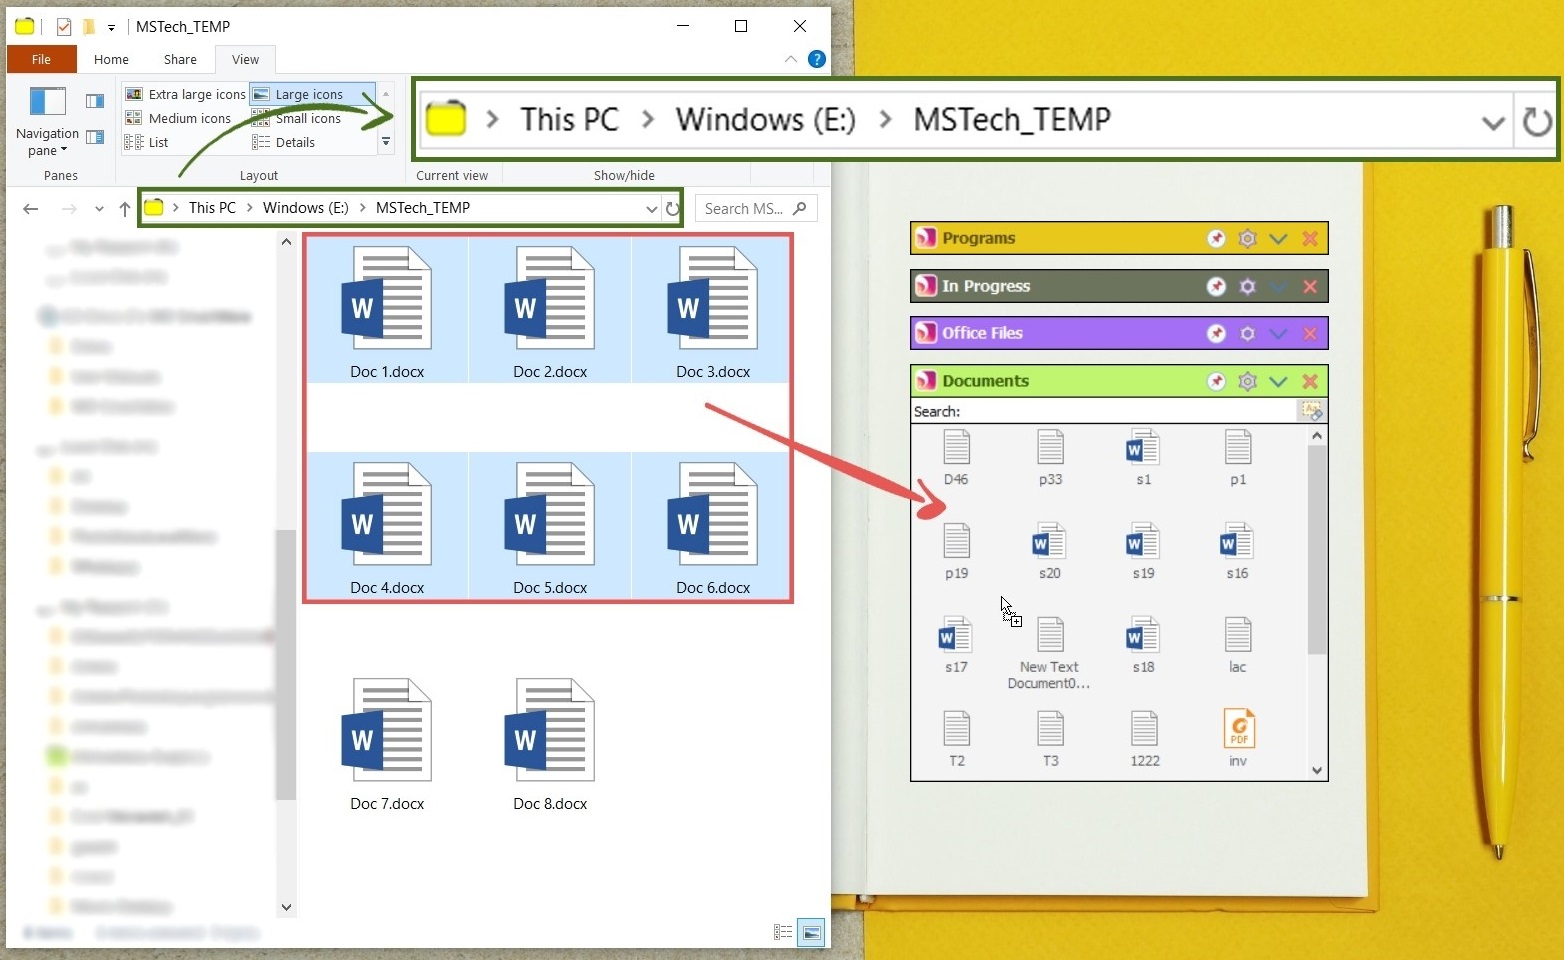Switch to the Home ribbon tab

(x=111, y=59)
